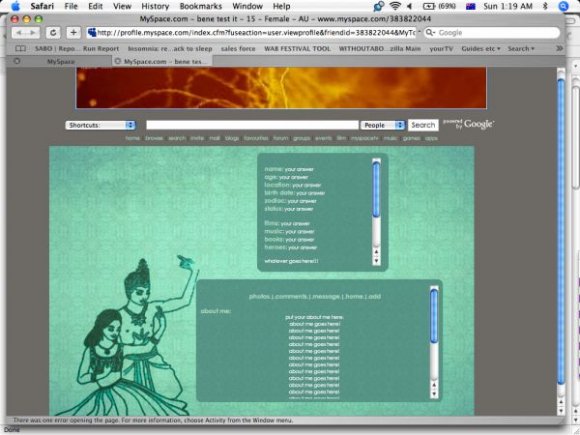This screenshot has height=435, width=580.
Task: Click the blogs link in MySpace navigation
Action: point(232,138)
